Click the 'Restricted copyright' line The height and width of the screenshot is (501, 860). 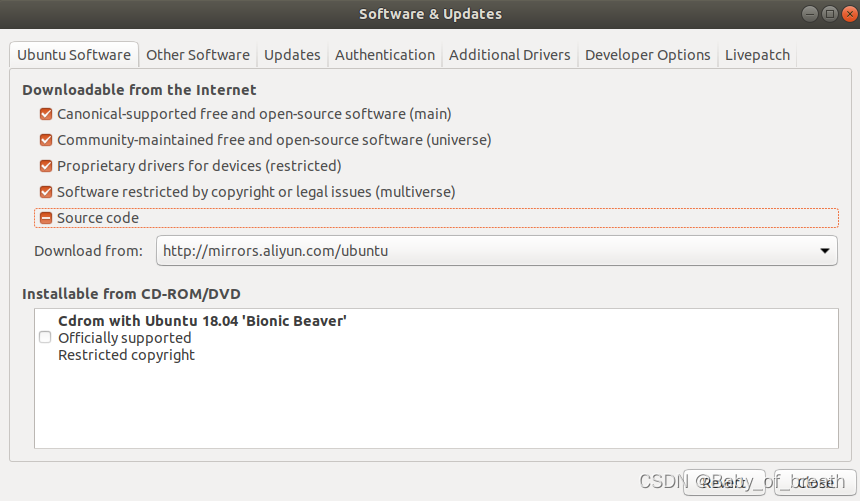(126, 355)
